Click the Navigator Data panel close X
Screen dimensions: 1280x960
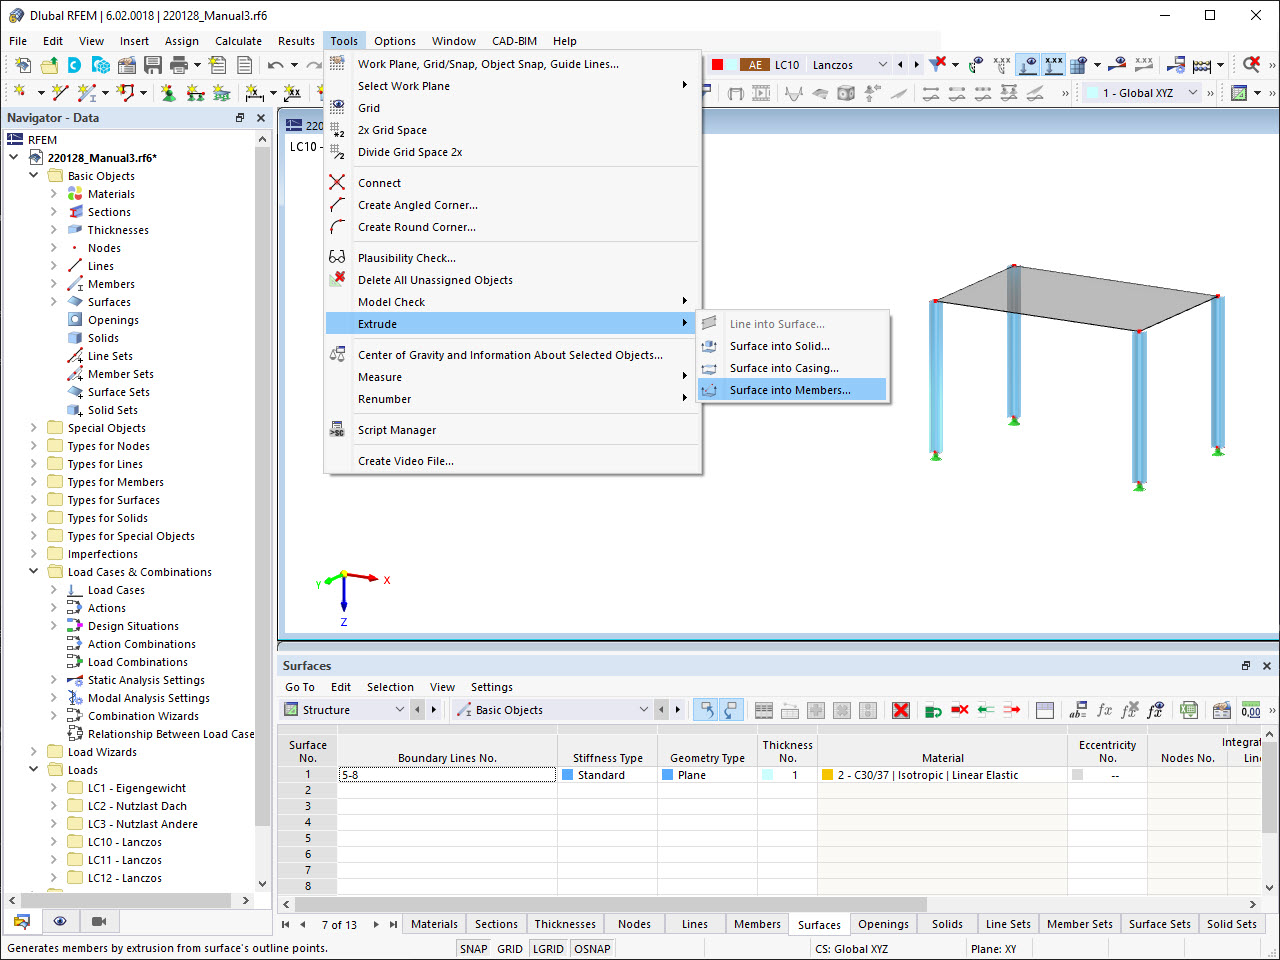click(261, 118)
